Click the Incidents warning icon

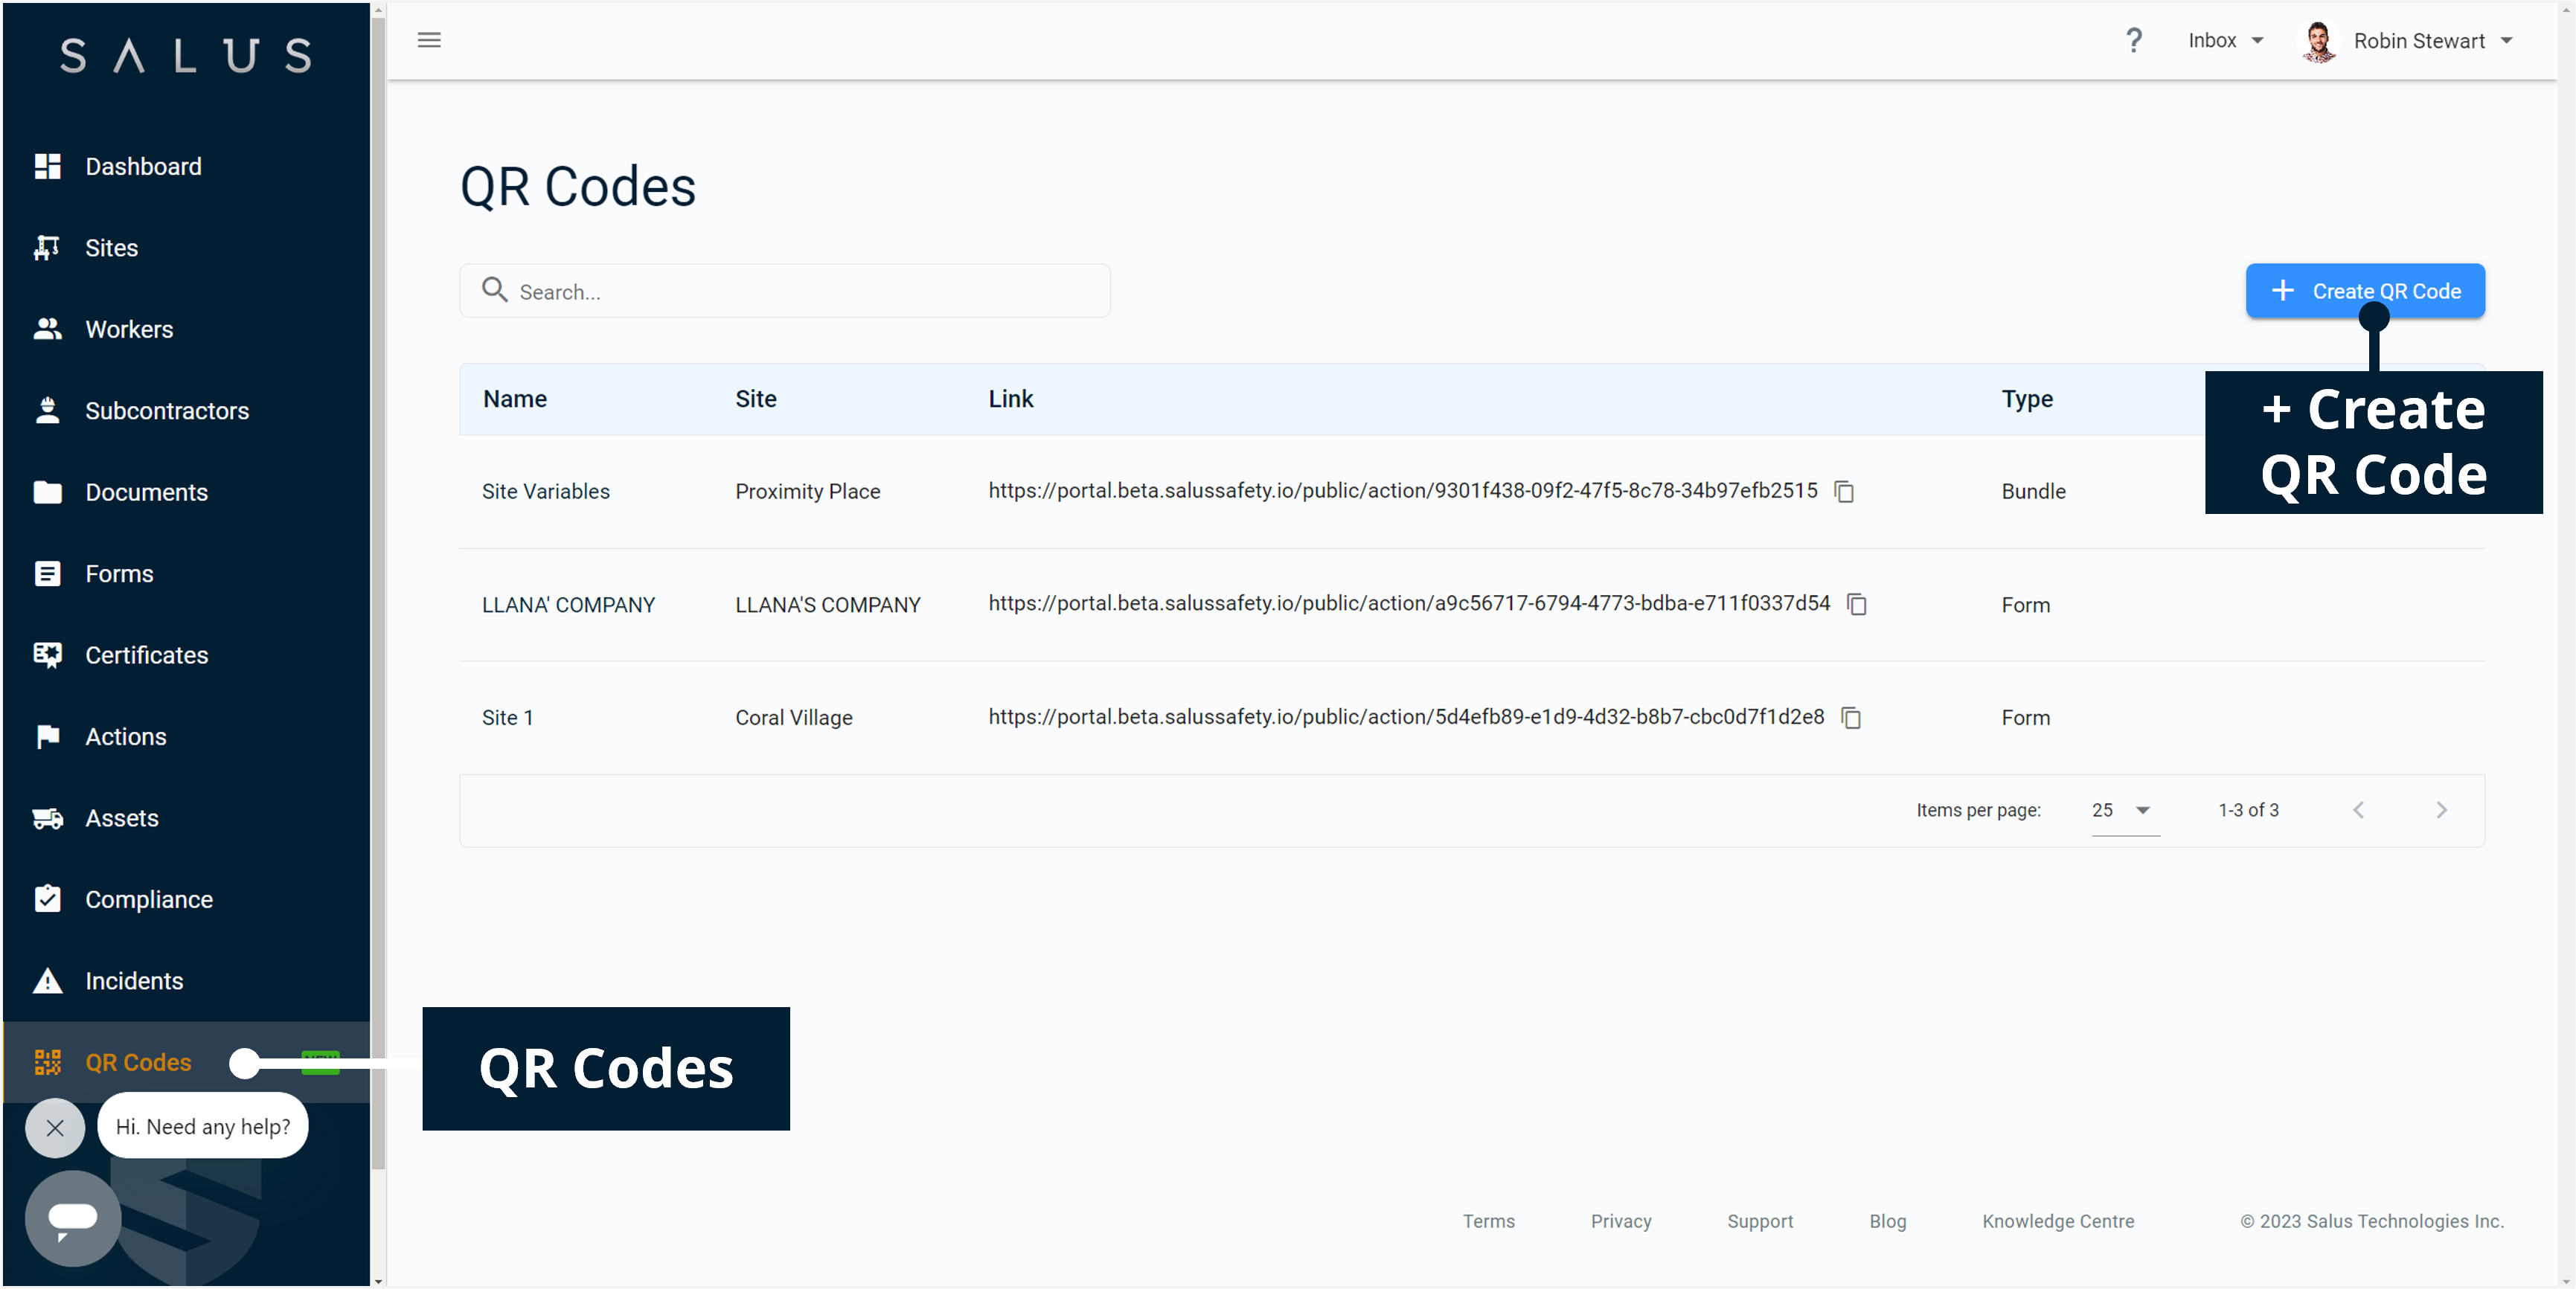[47, 981]
